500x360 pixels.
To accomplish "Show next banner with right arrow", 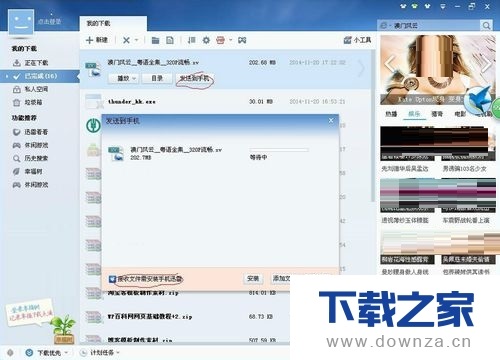I will coord(486,65).
